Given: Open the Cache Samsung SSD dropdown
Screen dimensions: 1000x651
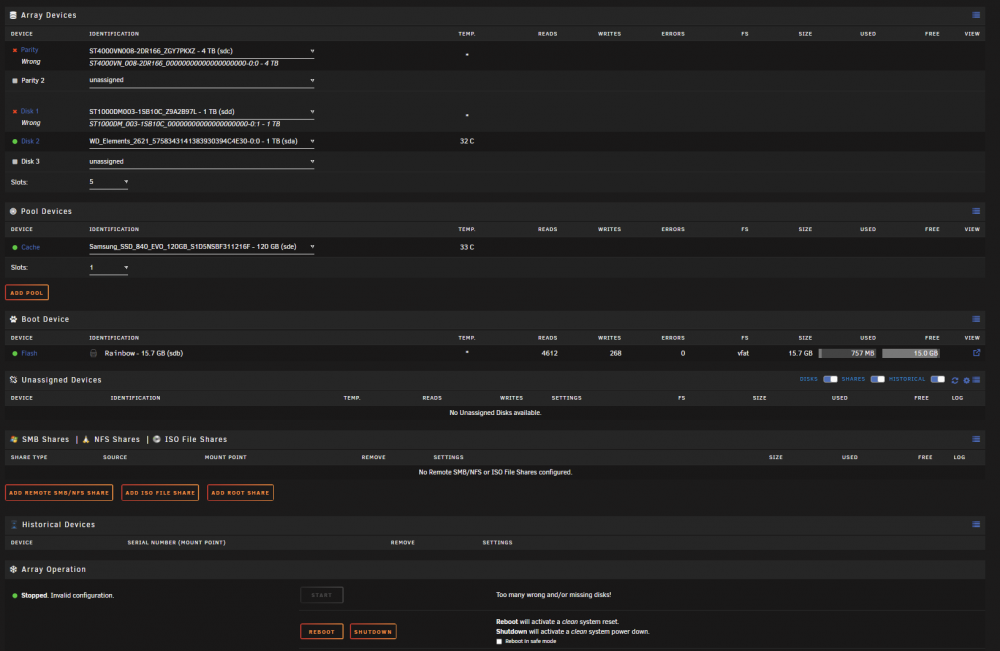Looking at the screenshot, I should tap(202, 247).
